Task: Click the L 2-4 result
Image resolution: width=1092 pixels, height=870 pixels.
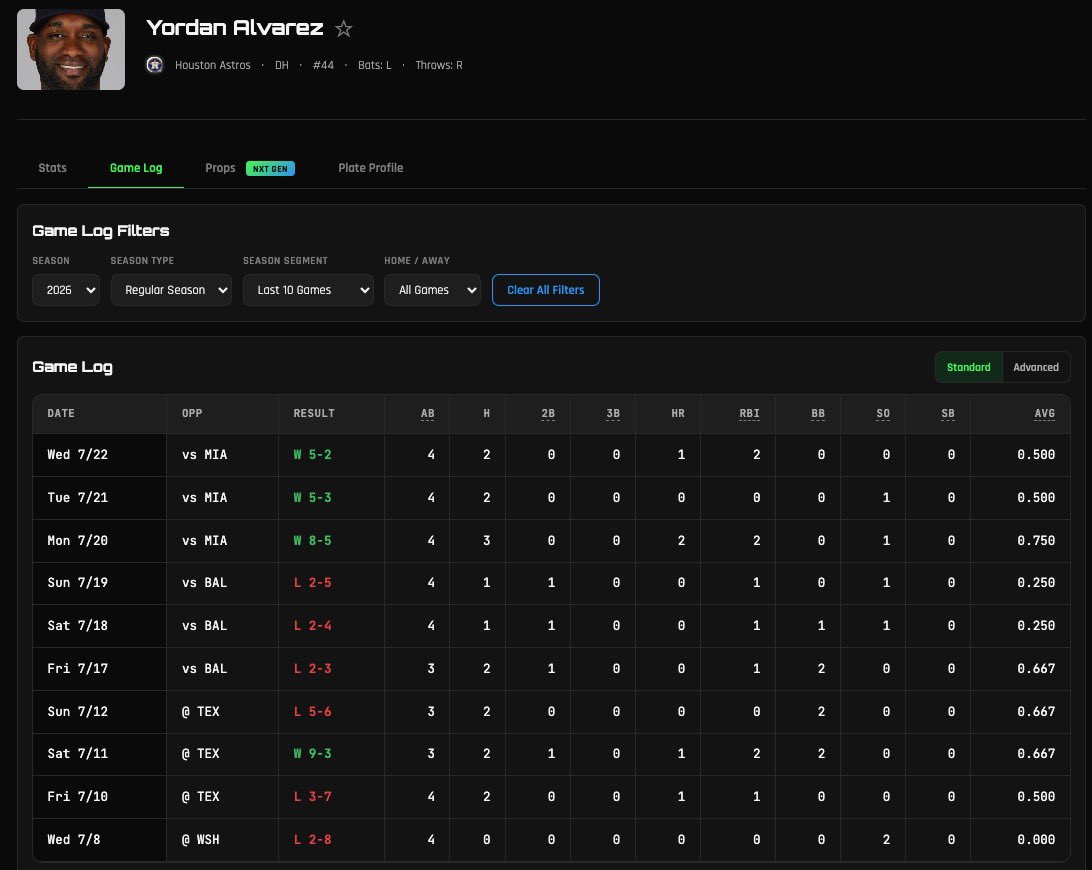Action: pyautogui.click(x=313, y=626)
